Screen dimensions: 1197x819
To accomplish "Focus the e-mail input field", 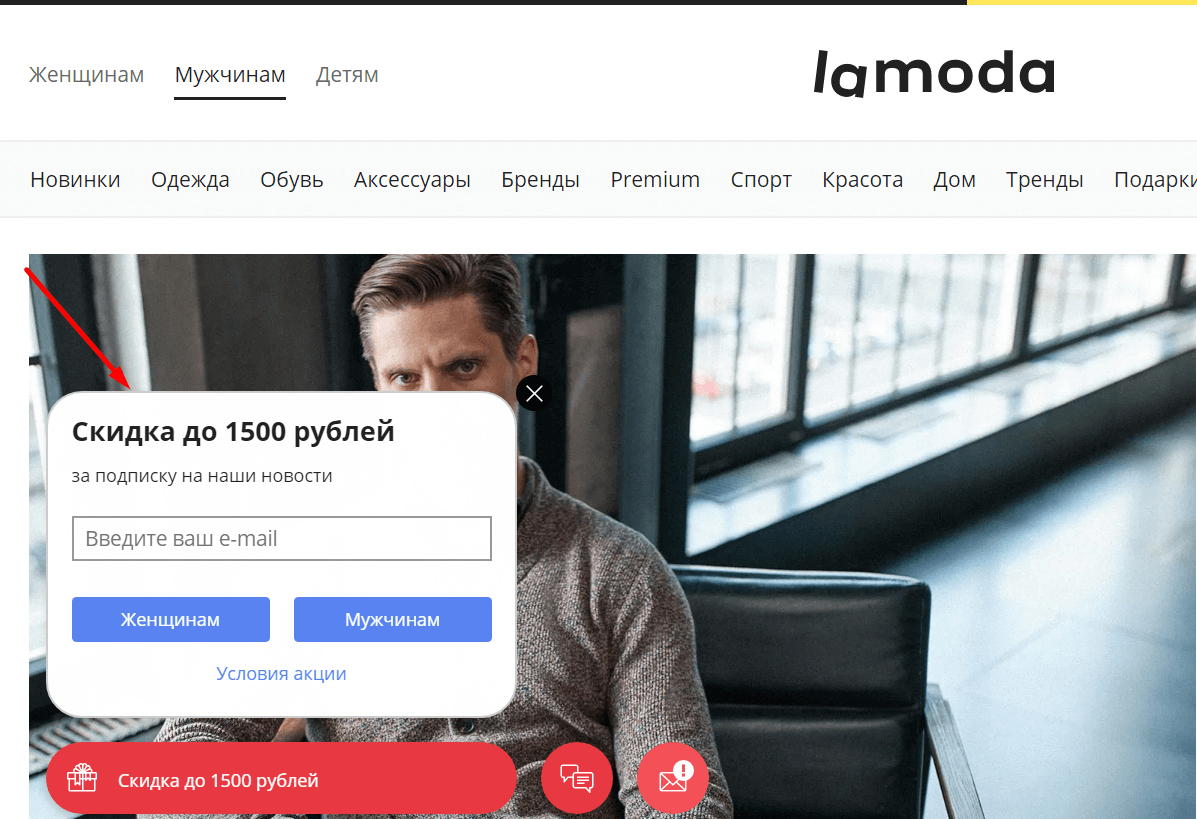I will click(282, 538).
